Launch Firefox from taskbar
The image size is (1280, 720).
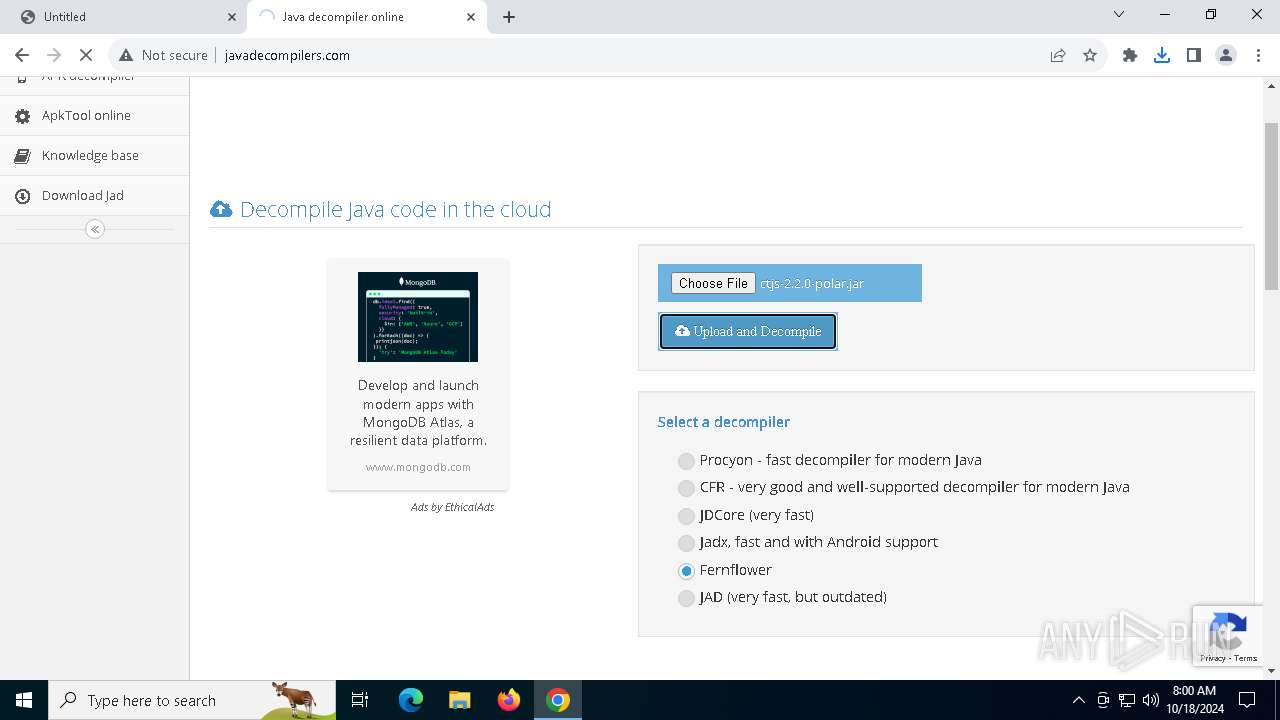(509, 700)
